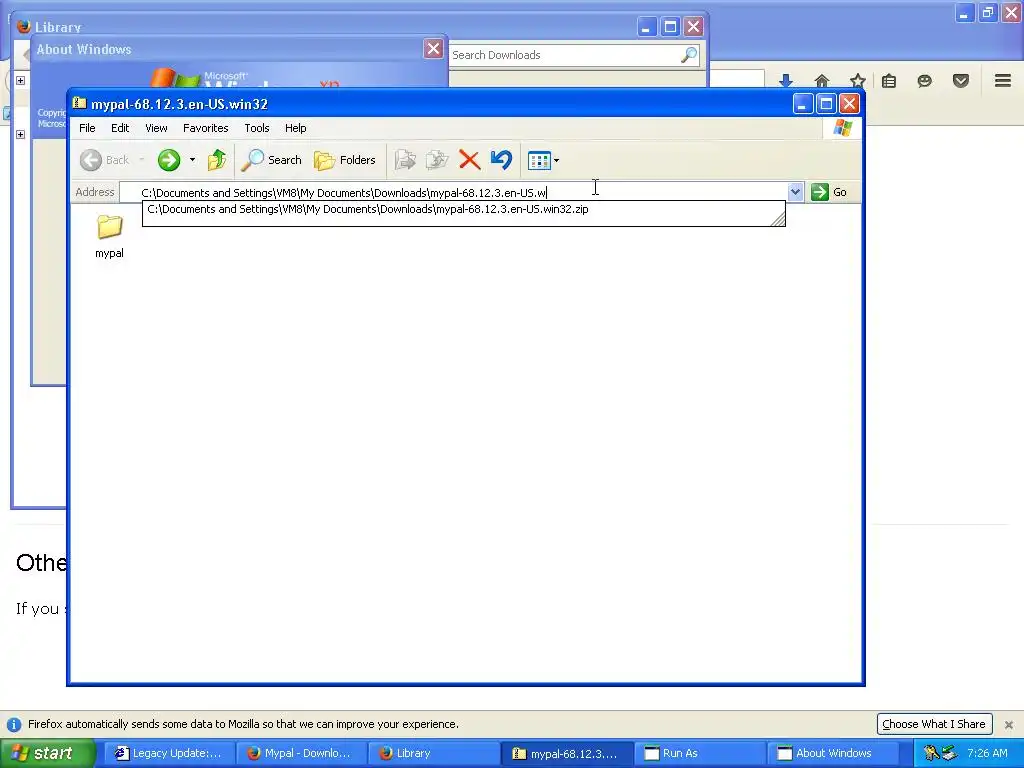This screenshot has height=768, width=1024.
Task: Click the info icon on notification bar
Action: coord(13,724)
